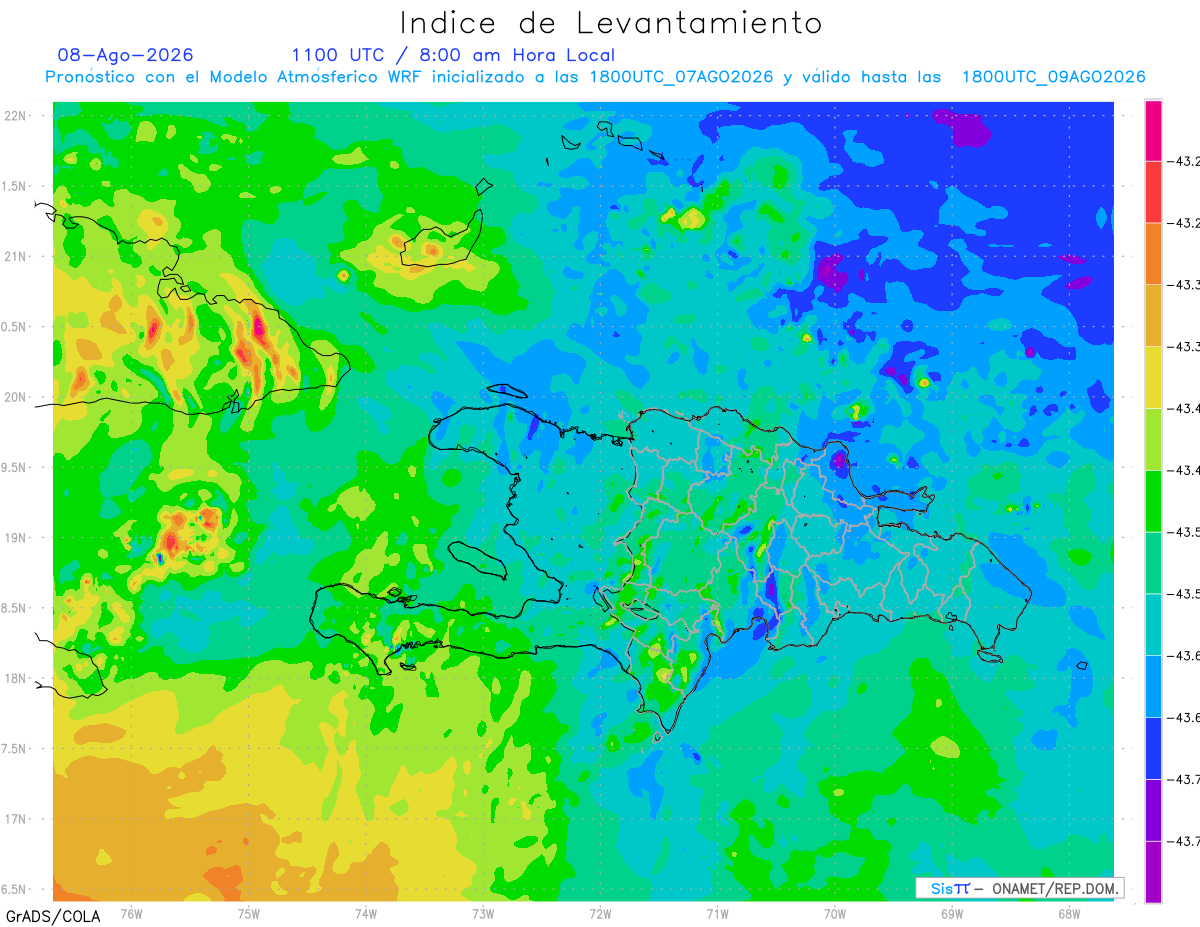Image resolution: width=1200 pixels, height=927 pixels.
Task: Click the magenta top swatch of the color bar
Action: pyautogui.click(x=1153, y=131)
